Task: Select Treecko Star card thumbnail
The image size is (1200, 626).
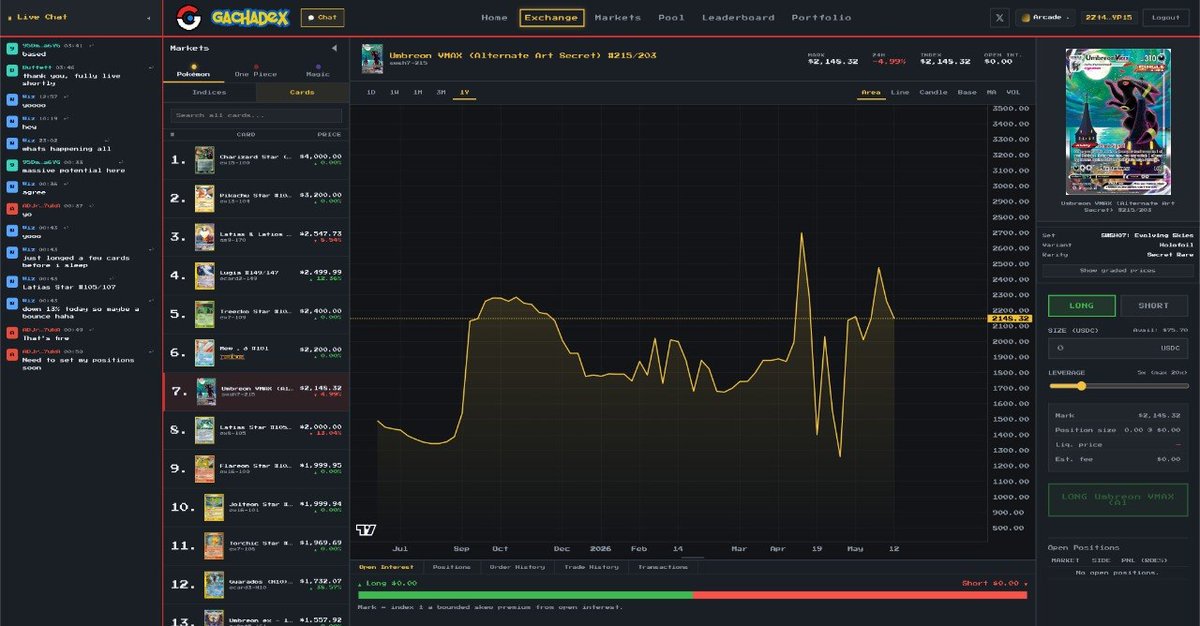Action: 204,313
